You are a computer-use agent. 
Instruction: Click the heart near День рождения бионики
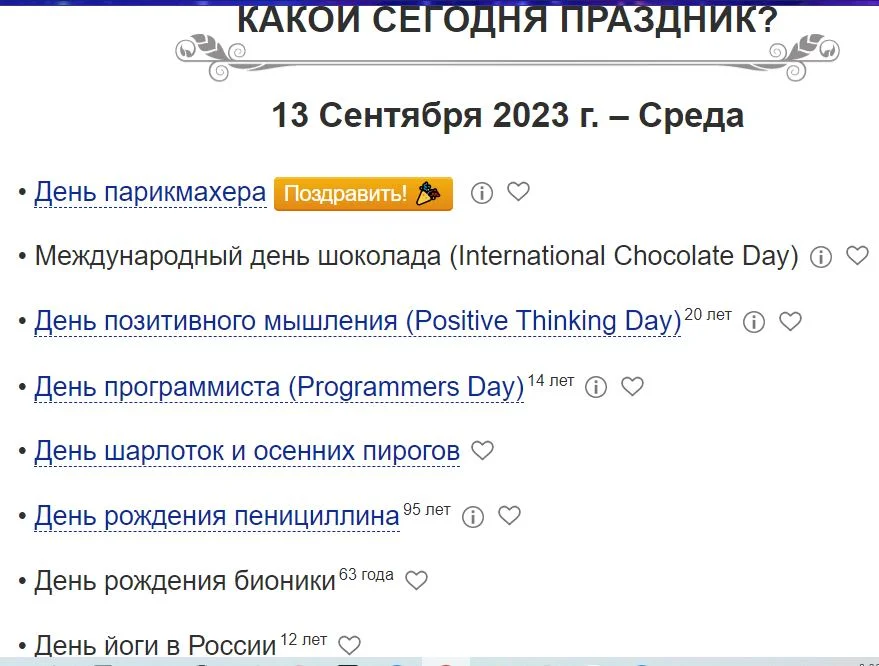[x=417, y=580]
